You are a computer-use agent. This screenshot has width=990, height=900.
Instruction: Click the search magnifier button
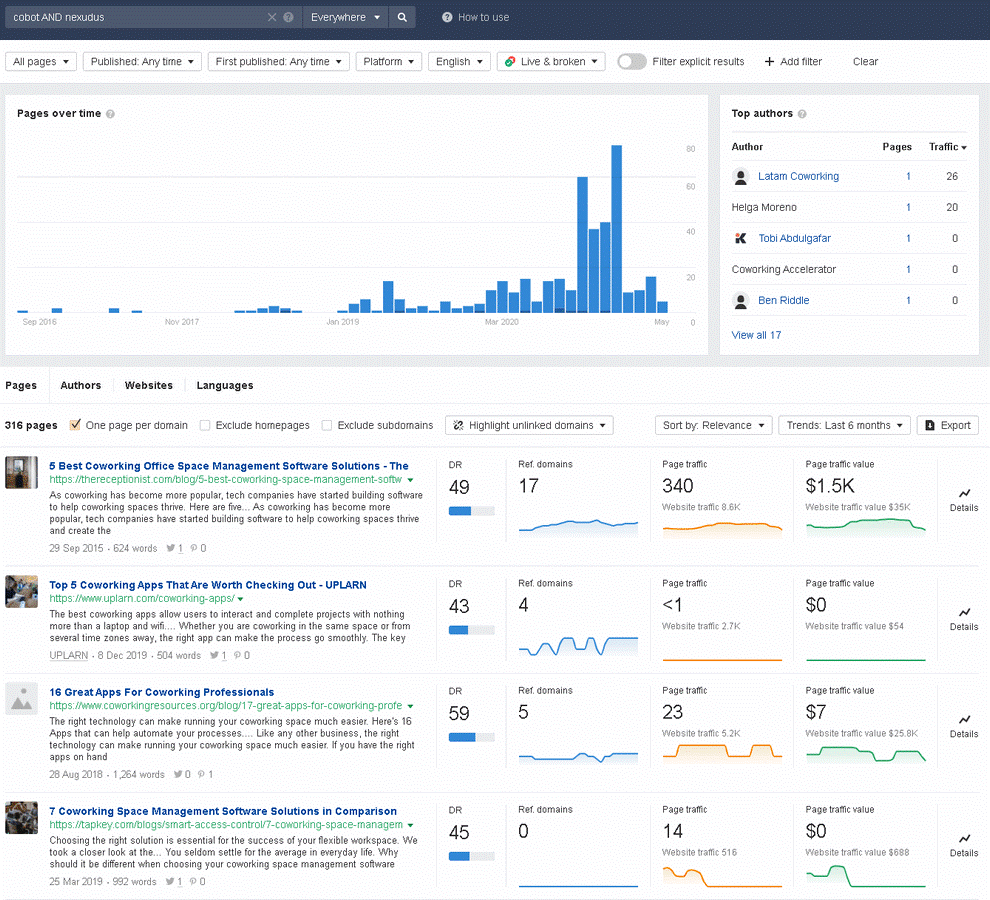coord(402,17)
